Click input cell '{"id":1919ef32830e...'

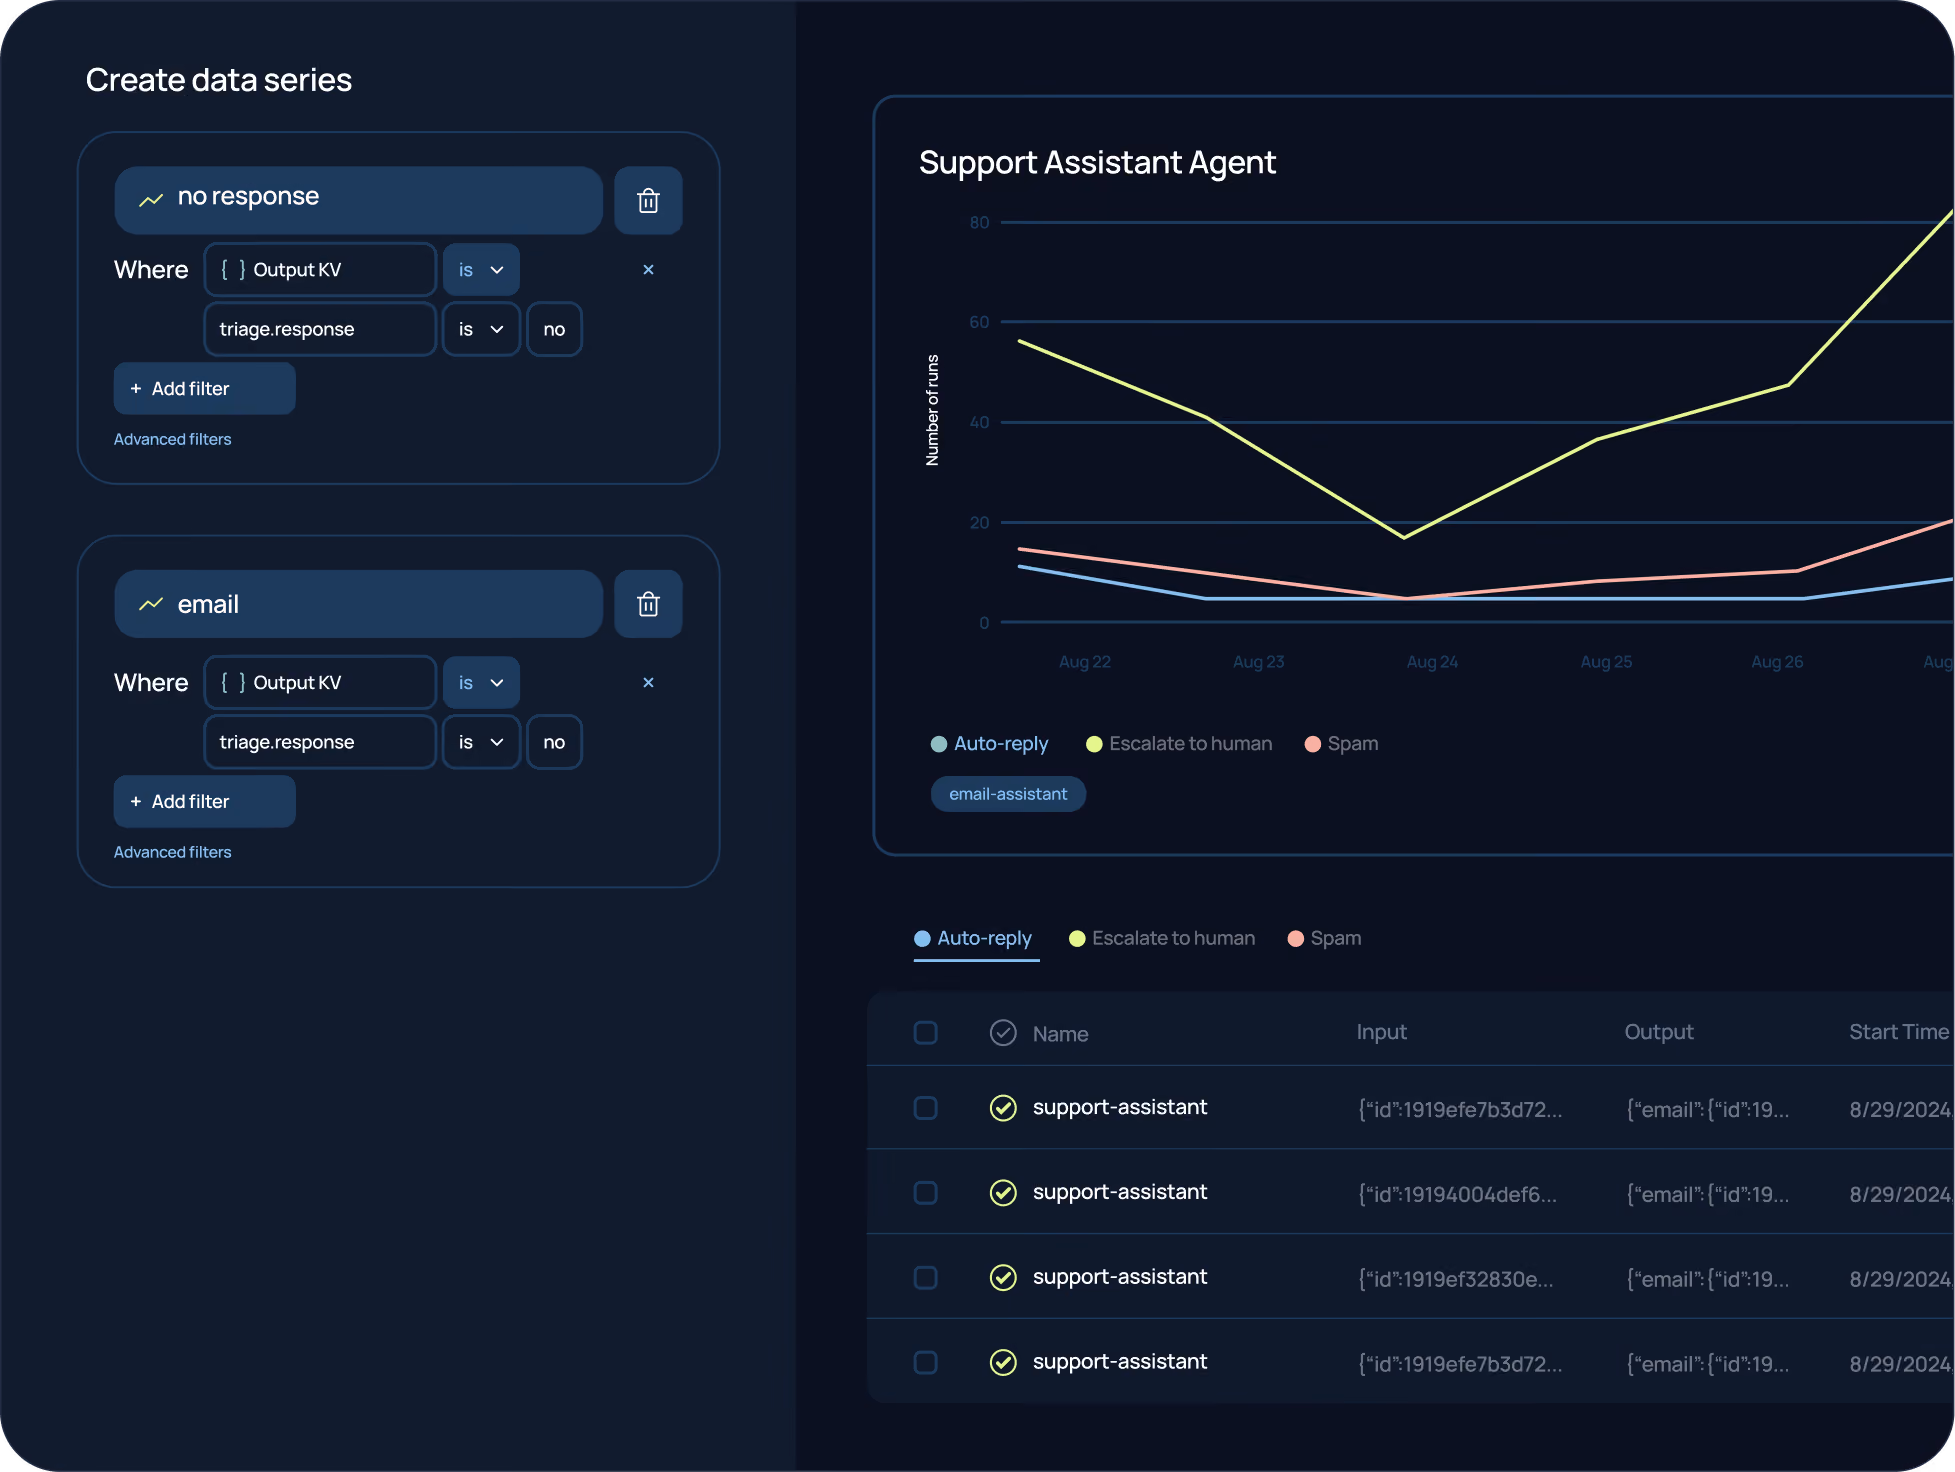pos(1455,1279)
